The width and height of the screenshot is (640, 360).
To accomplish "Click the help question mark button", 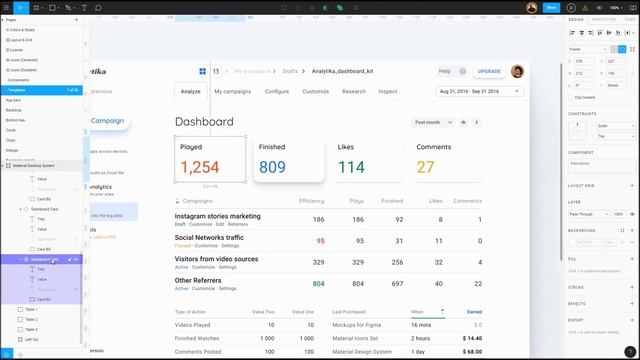I will coord(630,351).
